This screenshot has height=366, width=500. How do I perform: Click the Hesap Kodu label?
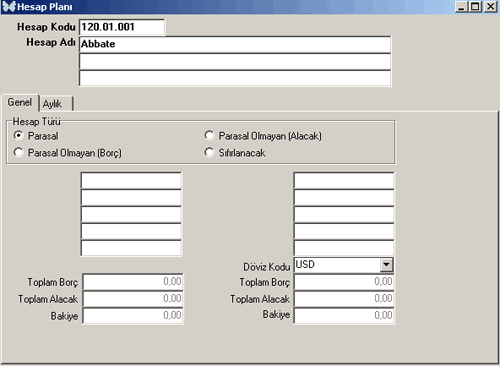pos(46,27)
